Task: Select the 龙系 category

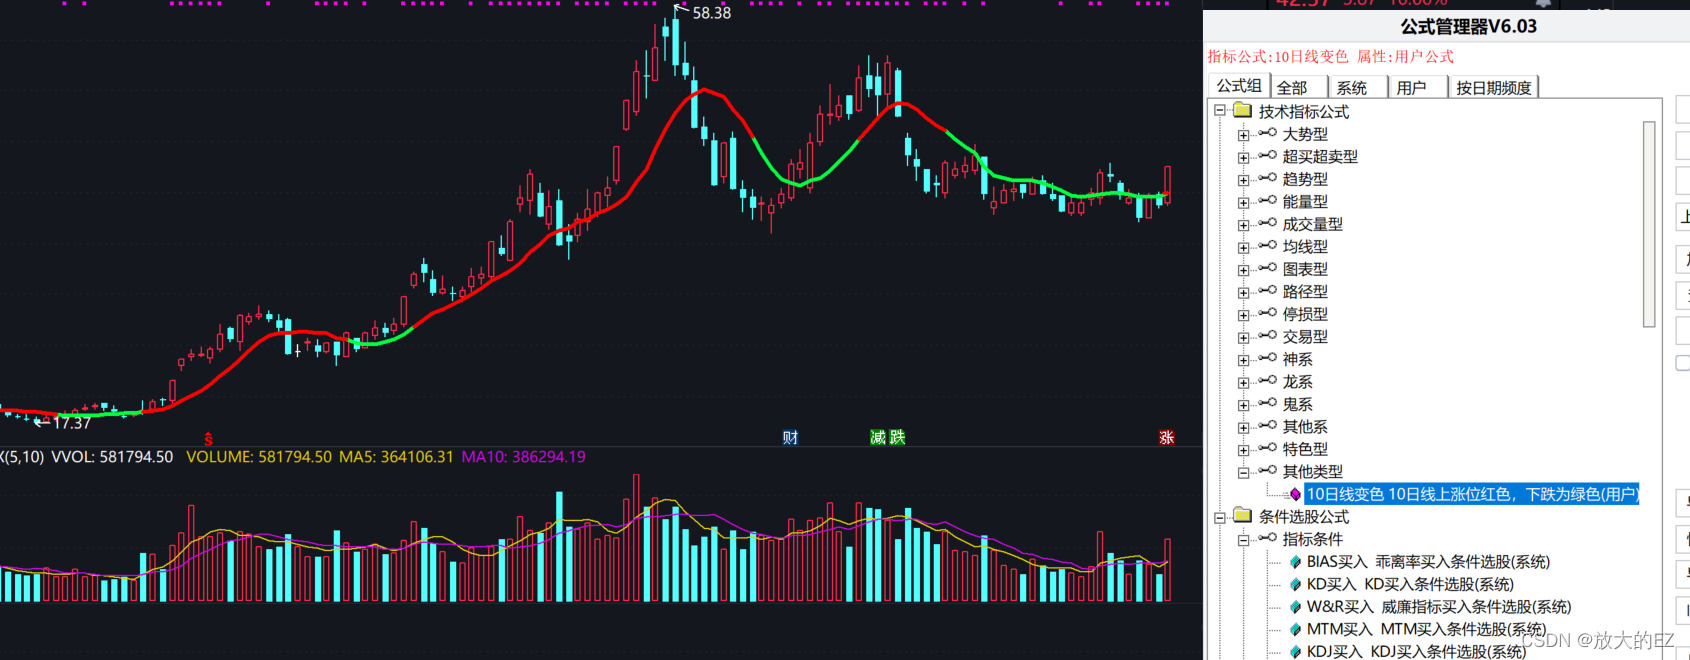Action: (x=1298, y=382)
